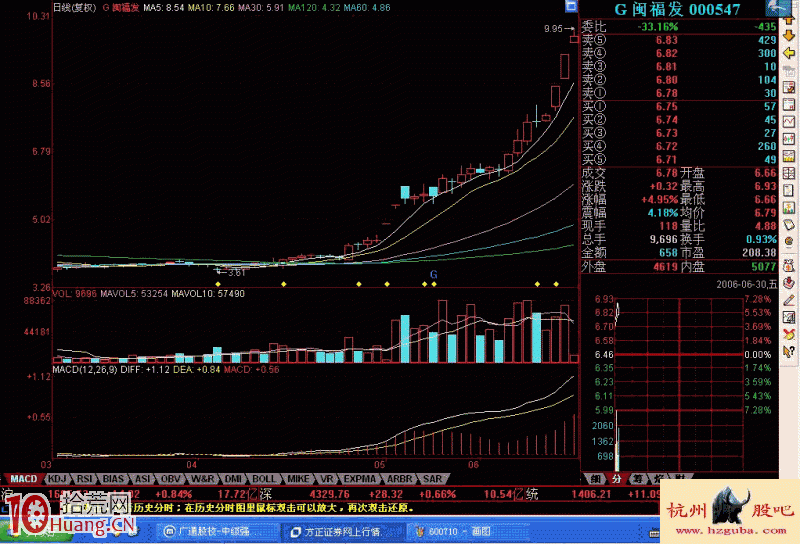
Task: Switch to the EXPMA indicator tab
Action: pos(360,479)
